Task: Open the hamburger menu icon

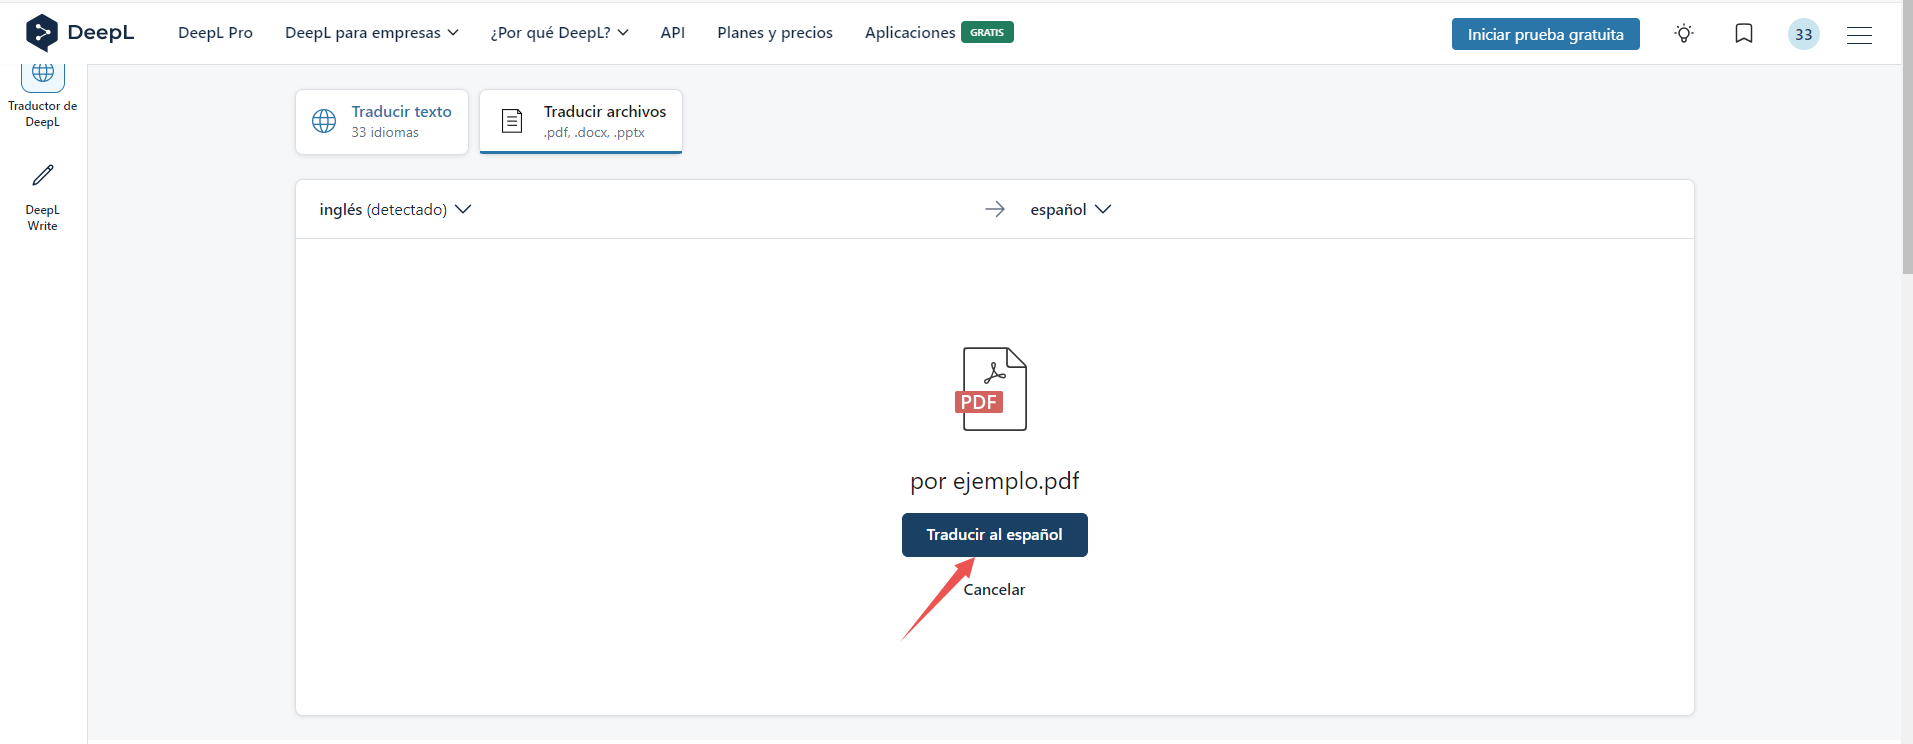Action: coord(1859,35)
